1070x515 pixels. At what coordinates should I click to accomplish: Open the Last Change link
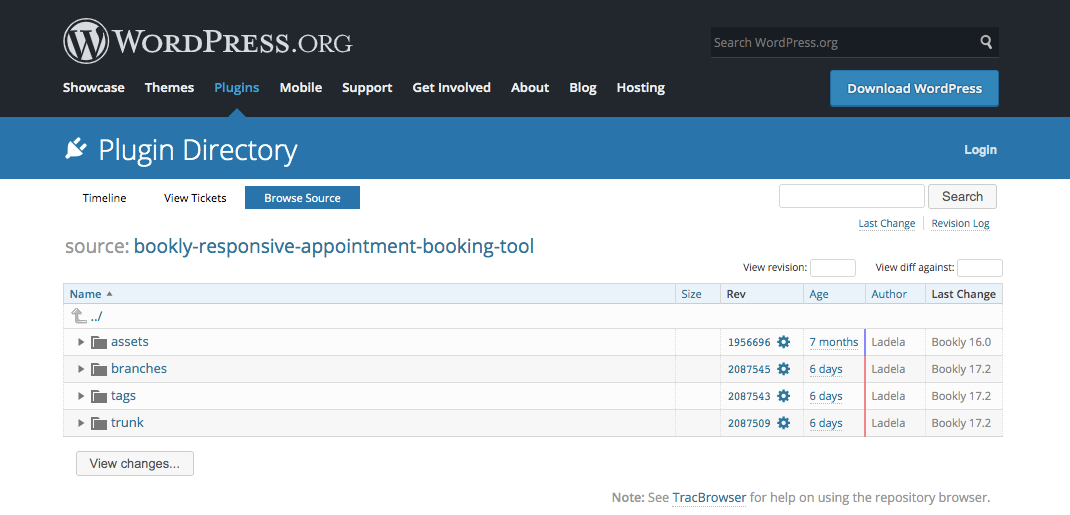[x=886, y=223]
